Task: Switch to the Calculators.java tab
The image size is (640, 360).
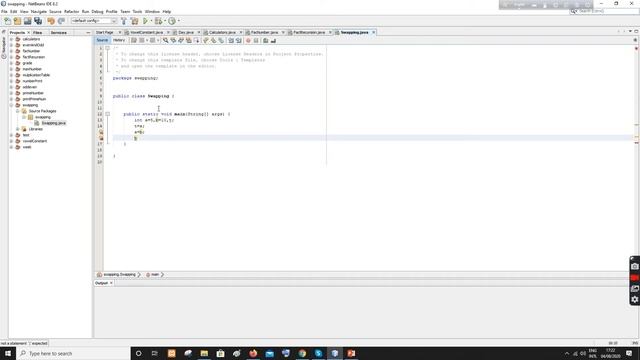Action: coord(222,32)
